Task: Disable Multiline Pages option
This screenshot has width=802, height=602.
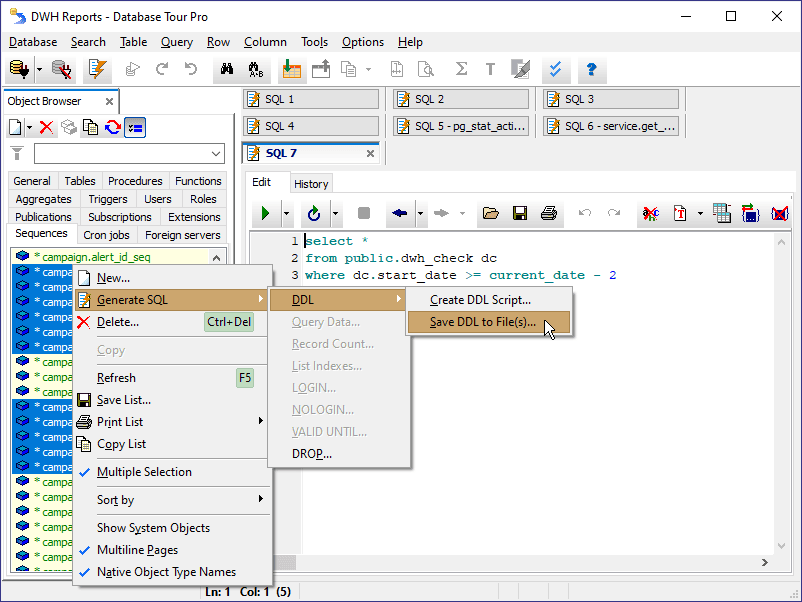Action: pyautogui.click(x=137, y=550)
